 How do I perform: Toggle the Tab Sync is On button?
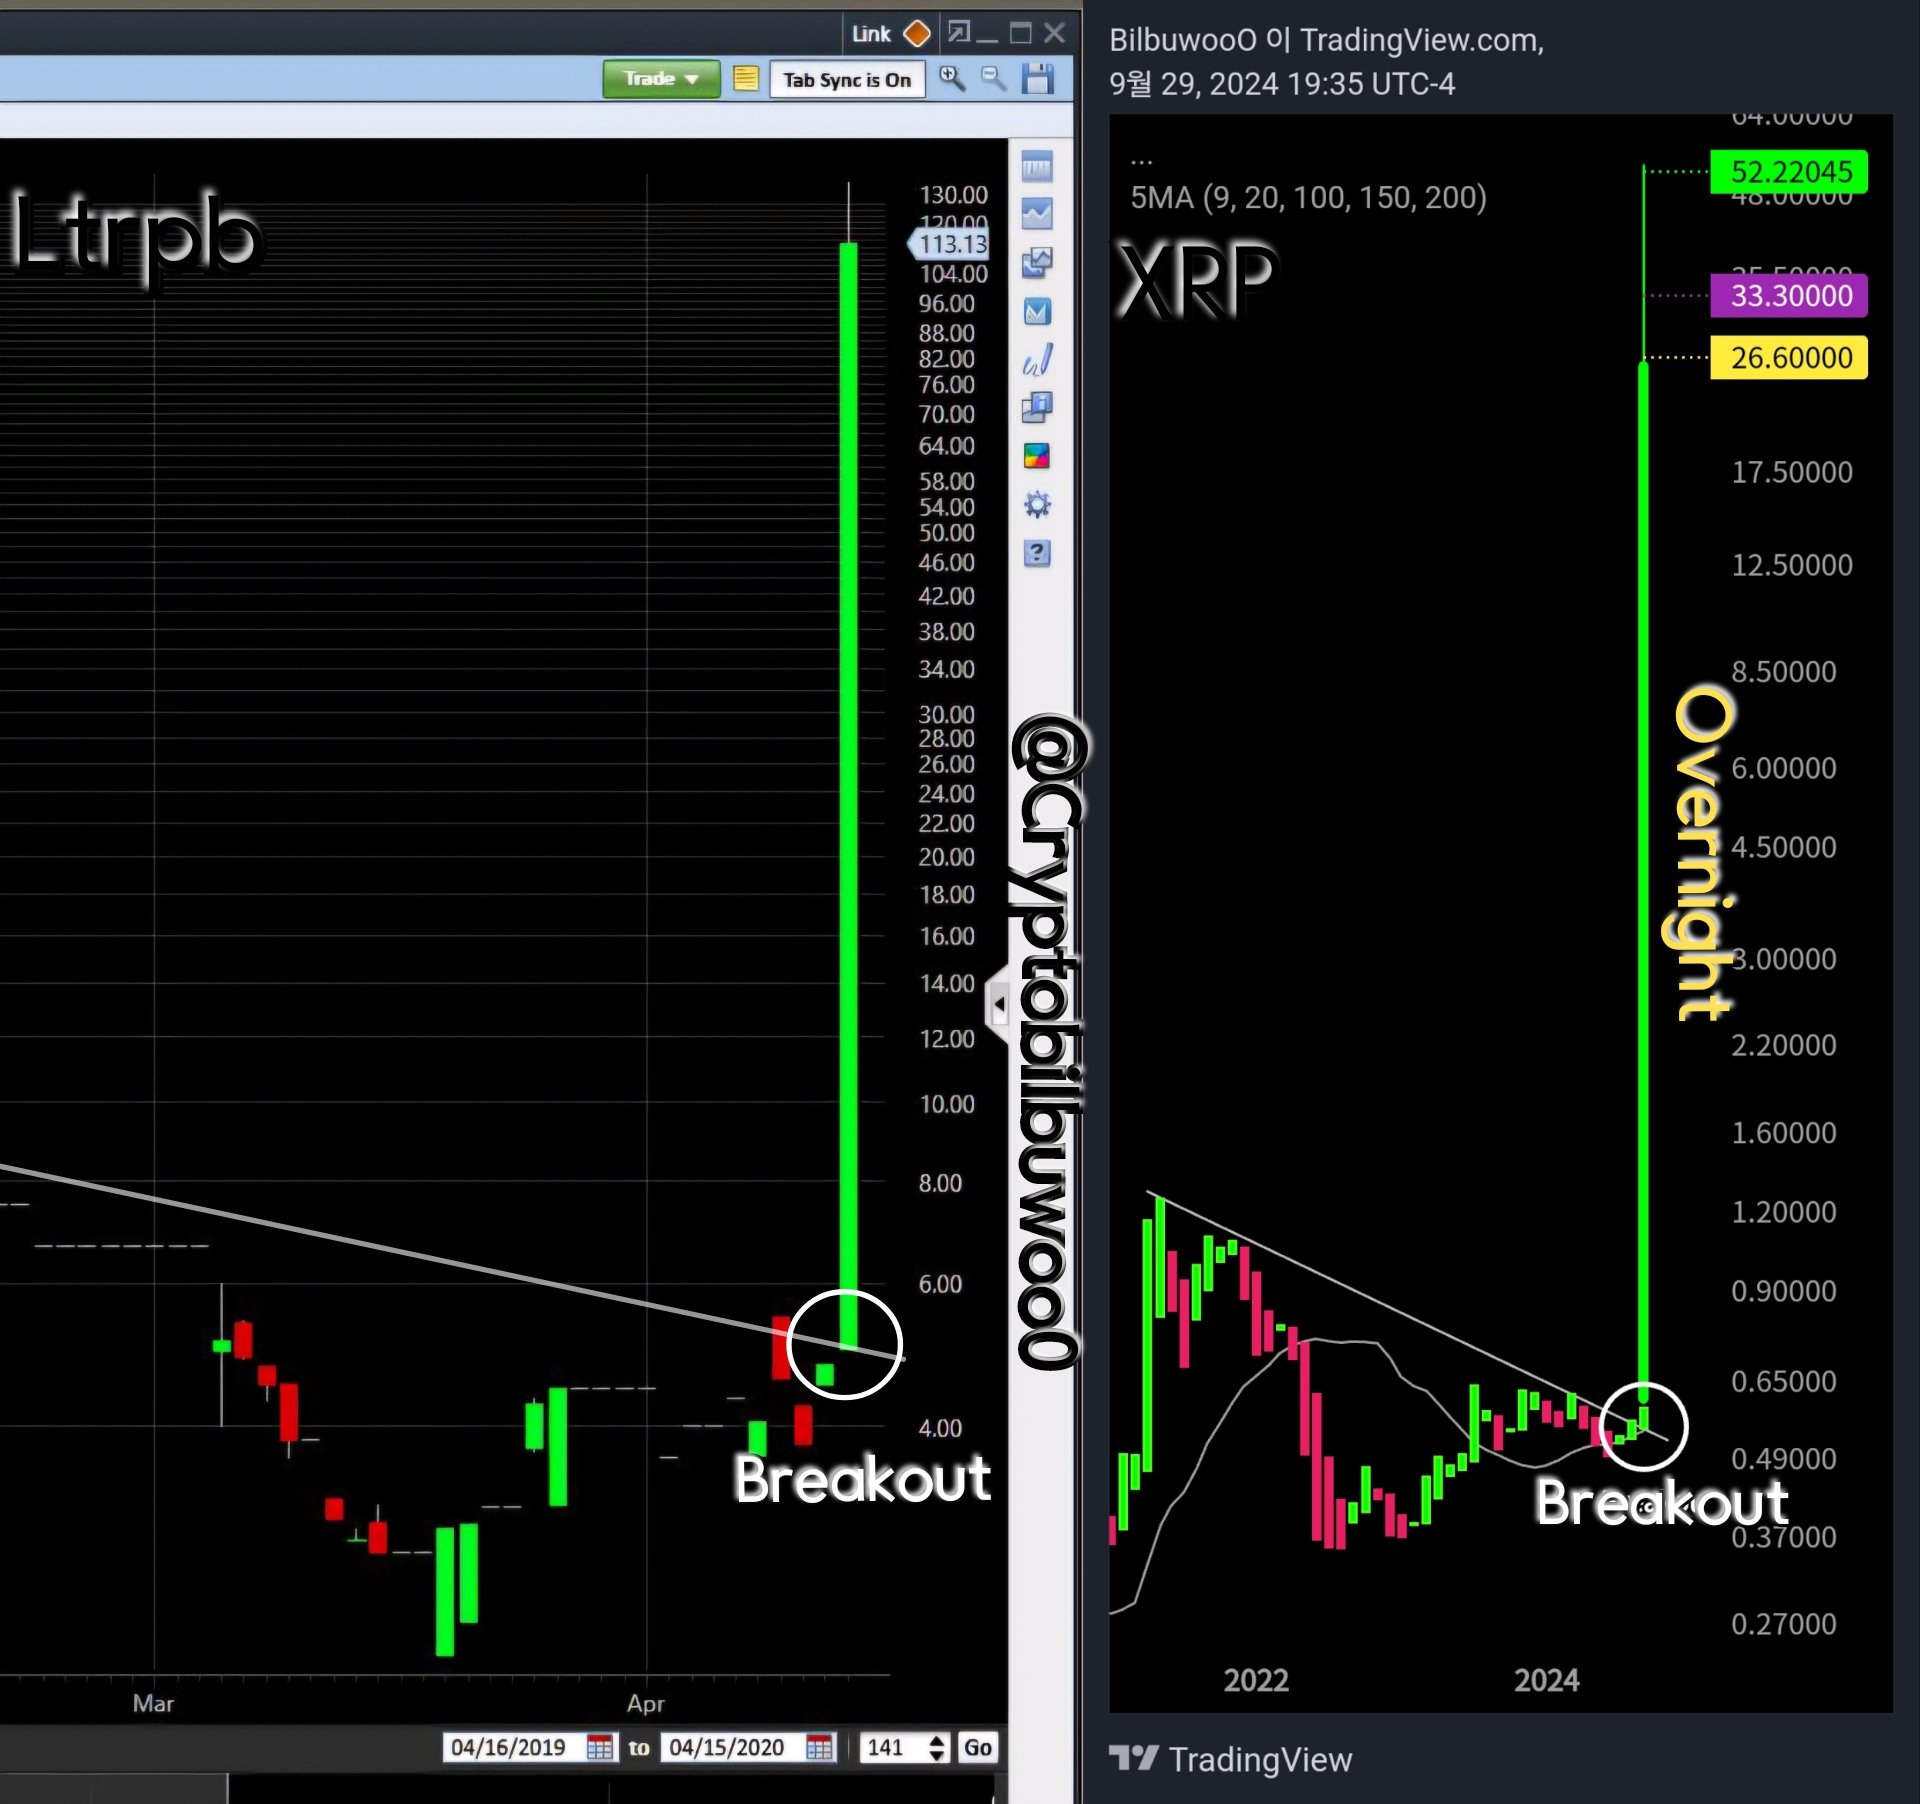coord(847,80)
